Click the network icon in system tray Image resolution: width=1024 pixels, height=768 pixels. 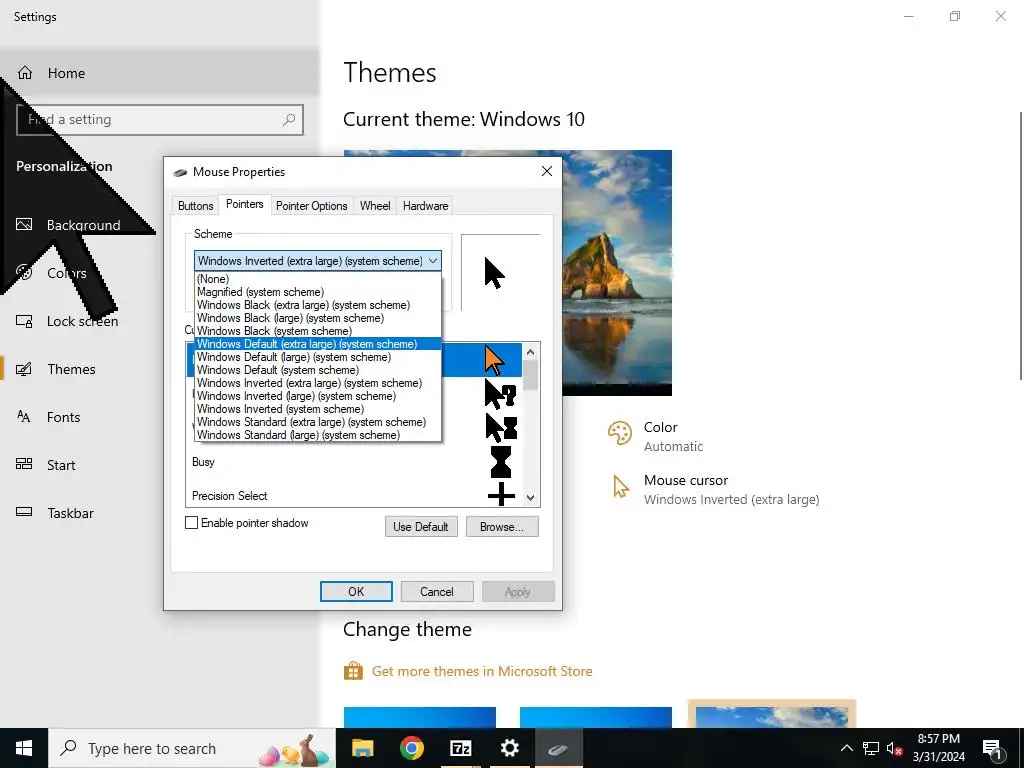click(871, 748)
